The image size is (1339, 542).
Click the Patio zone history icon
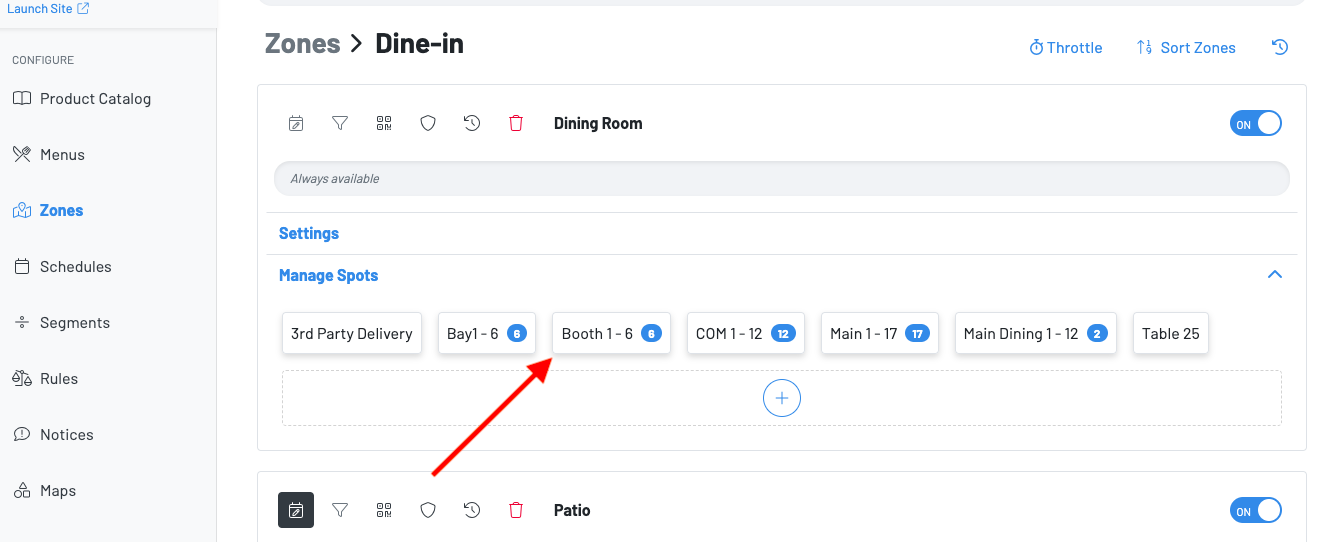coord(472,510)
